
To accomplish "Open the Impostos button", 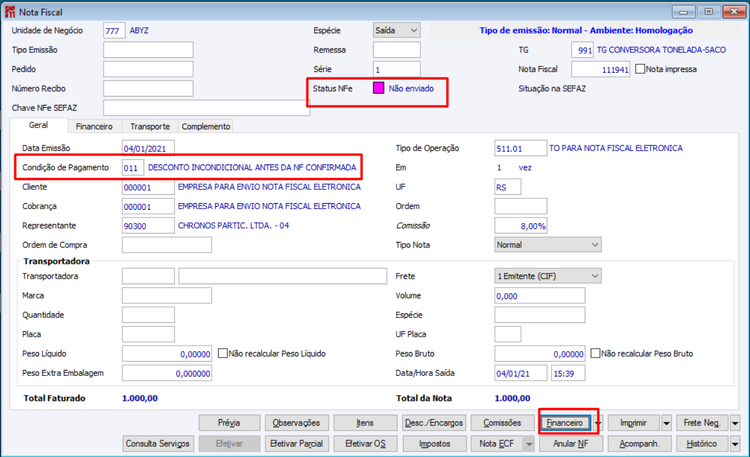I will [x=434, y=444].
